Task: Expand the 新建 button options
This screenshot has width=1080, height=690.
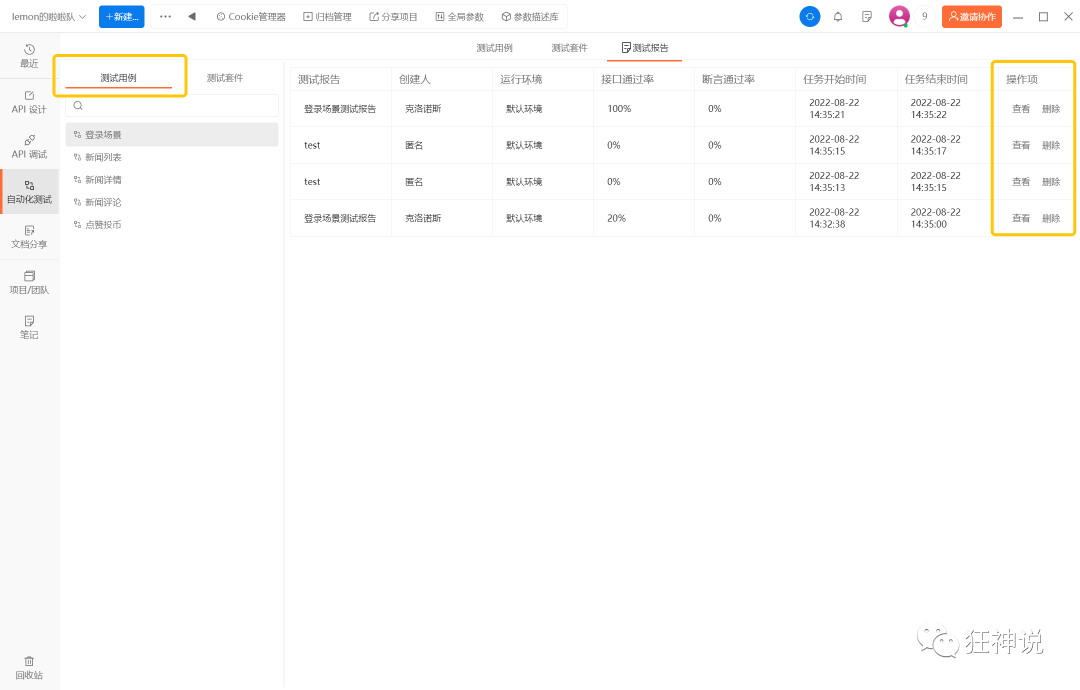Action: 121,16
